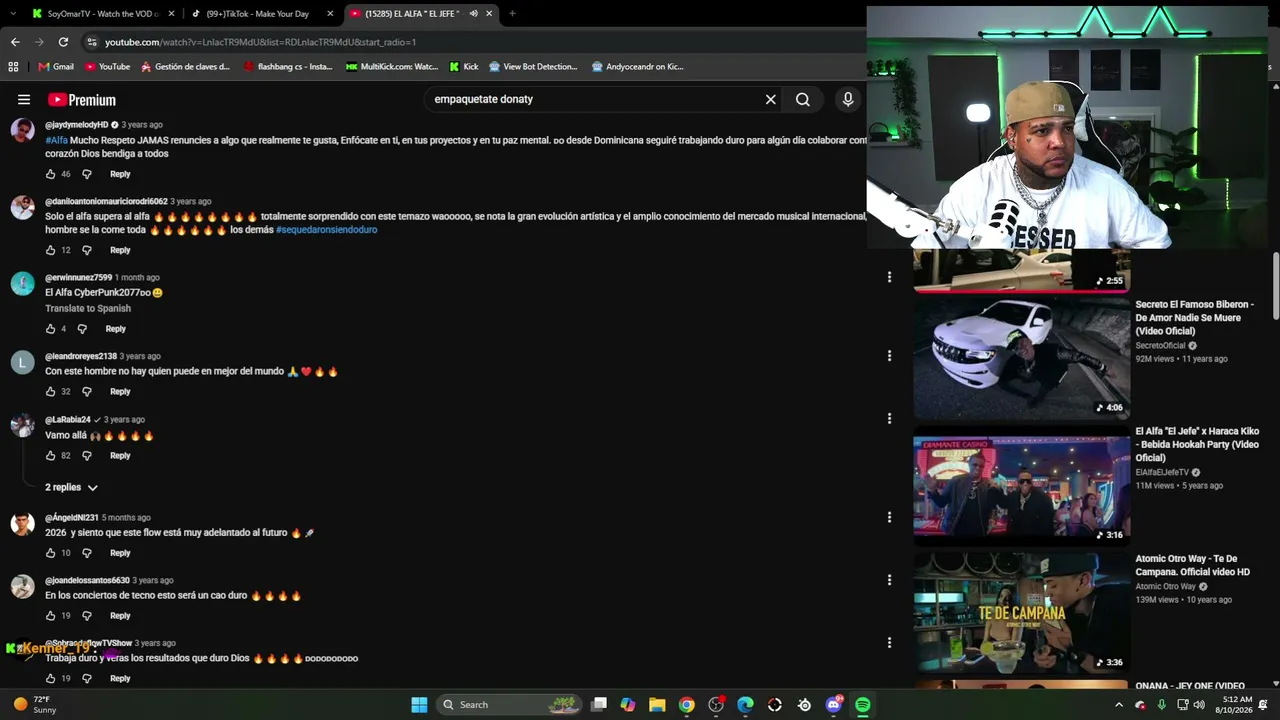1280x720 pixels.
Task: Go back to the previous page
Action: coord(15,42)
